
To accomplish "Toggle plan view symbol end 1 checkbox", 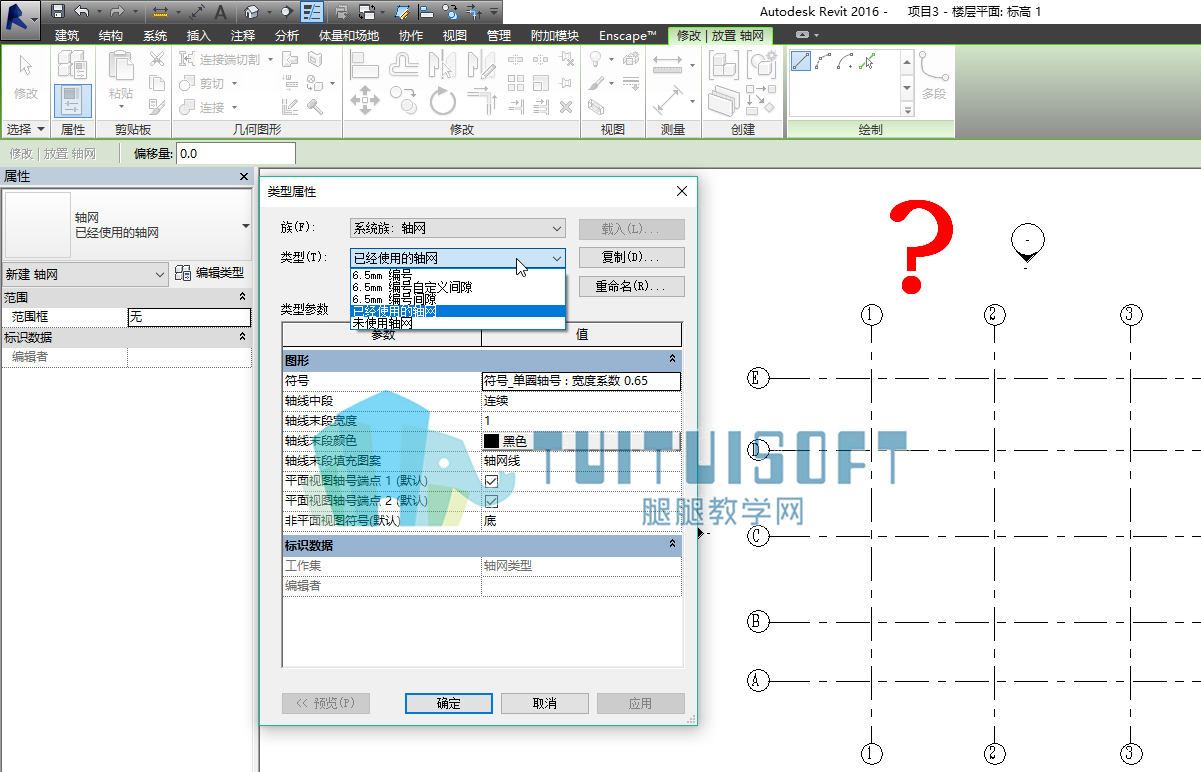I will point(491,481).
